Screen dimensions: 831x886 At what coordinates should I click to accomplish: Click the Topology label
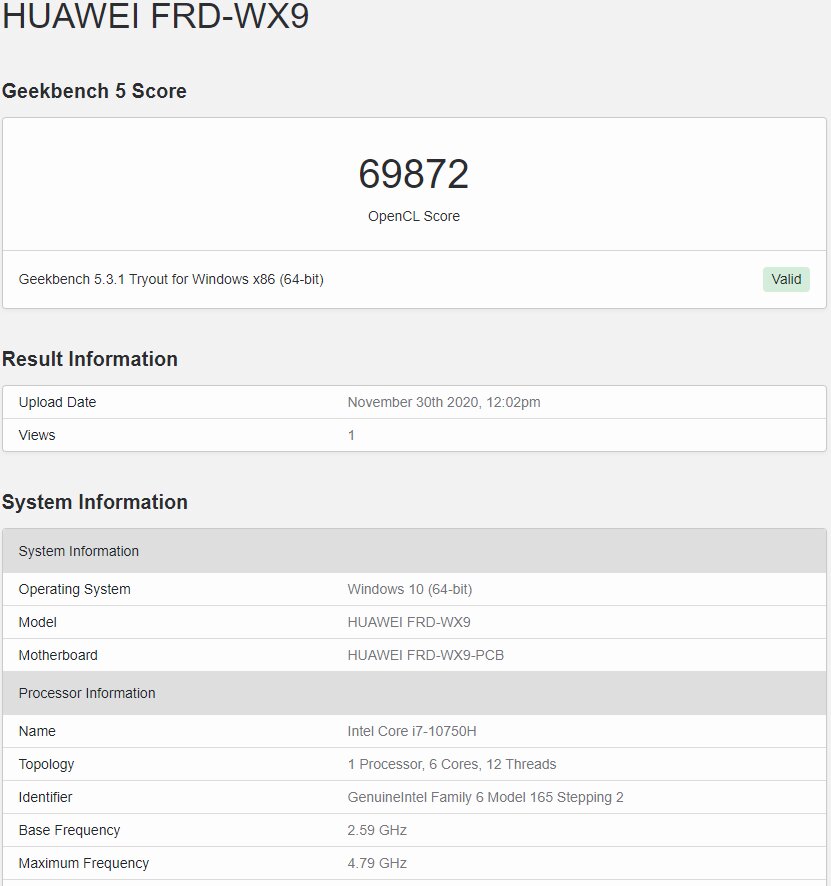pos(46,765)
